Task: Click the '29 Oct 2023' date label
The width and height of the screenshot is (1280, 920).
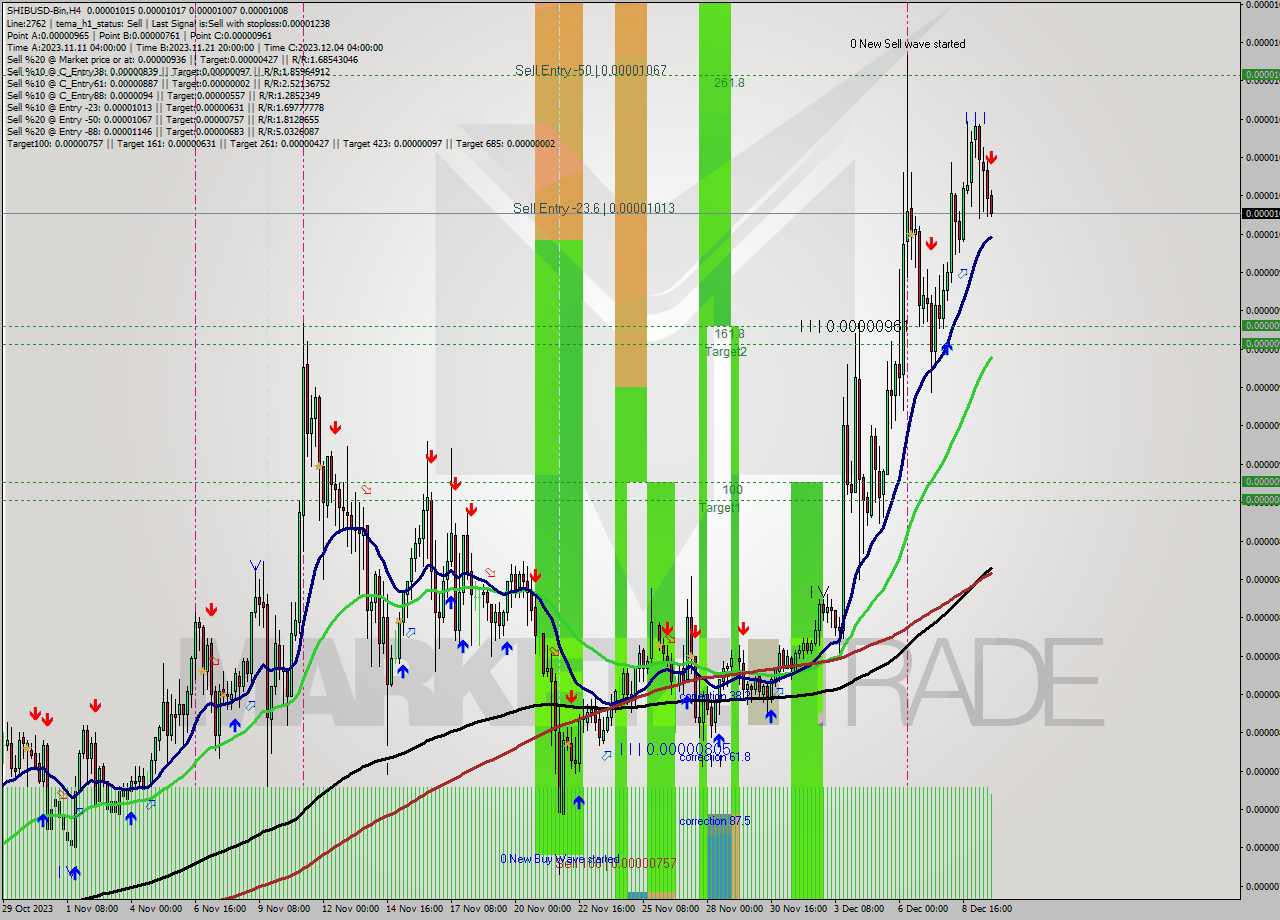Action: point(30,909)
